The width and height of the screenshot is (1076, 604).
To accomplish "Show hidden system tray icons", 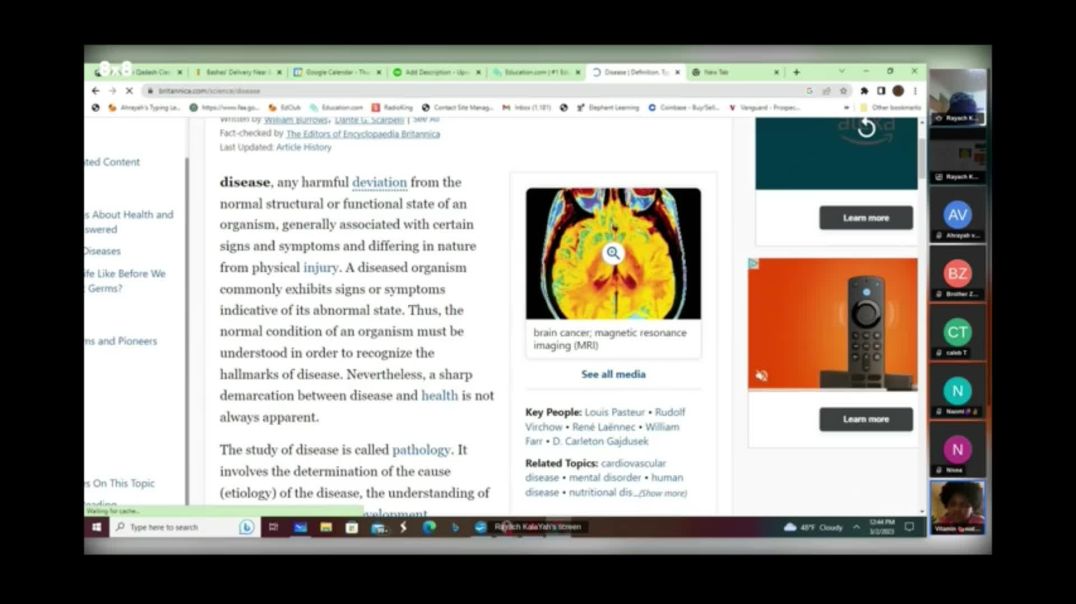I will tap(856, 527).
